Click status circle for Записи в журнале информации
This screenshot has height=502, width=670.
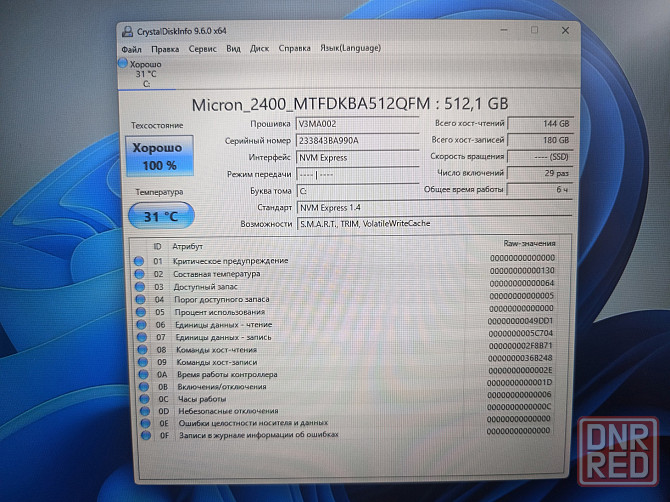point(146,435)
